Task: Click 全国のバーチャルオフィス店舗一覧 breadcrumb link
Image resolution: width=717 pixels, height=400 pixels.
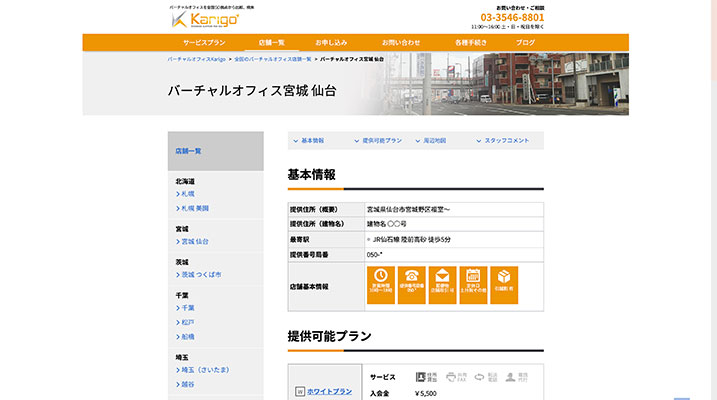Action: [273, 59]
